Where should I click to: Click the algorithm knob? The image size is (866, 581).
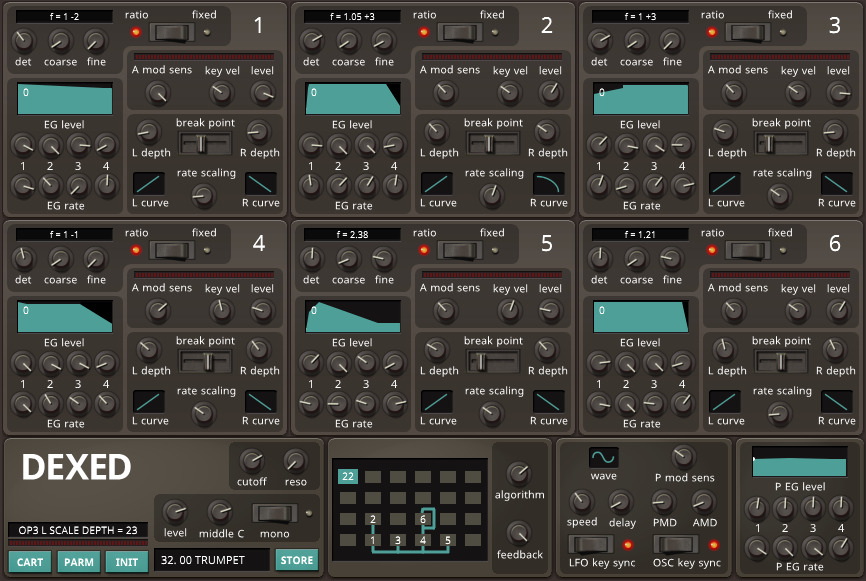click(519, 474)
